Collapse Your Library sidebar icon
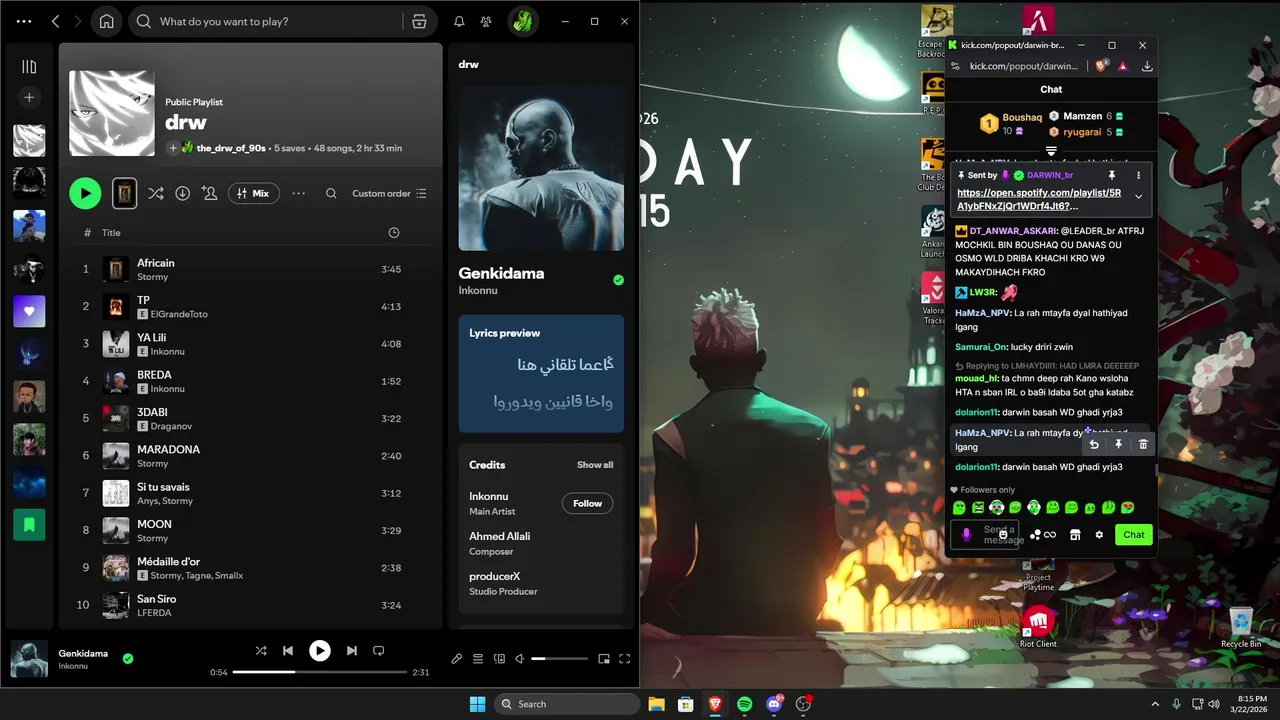 coord(29,67)
